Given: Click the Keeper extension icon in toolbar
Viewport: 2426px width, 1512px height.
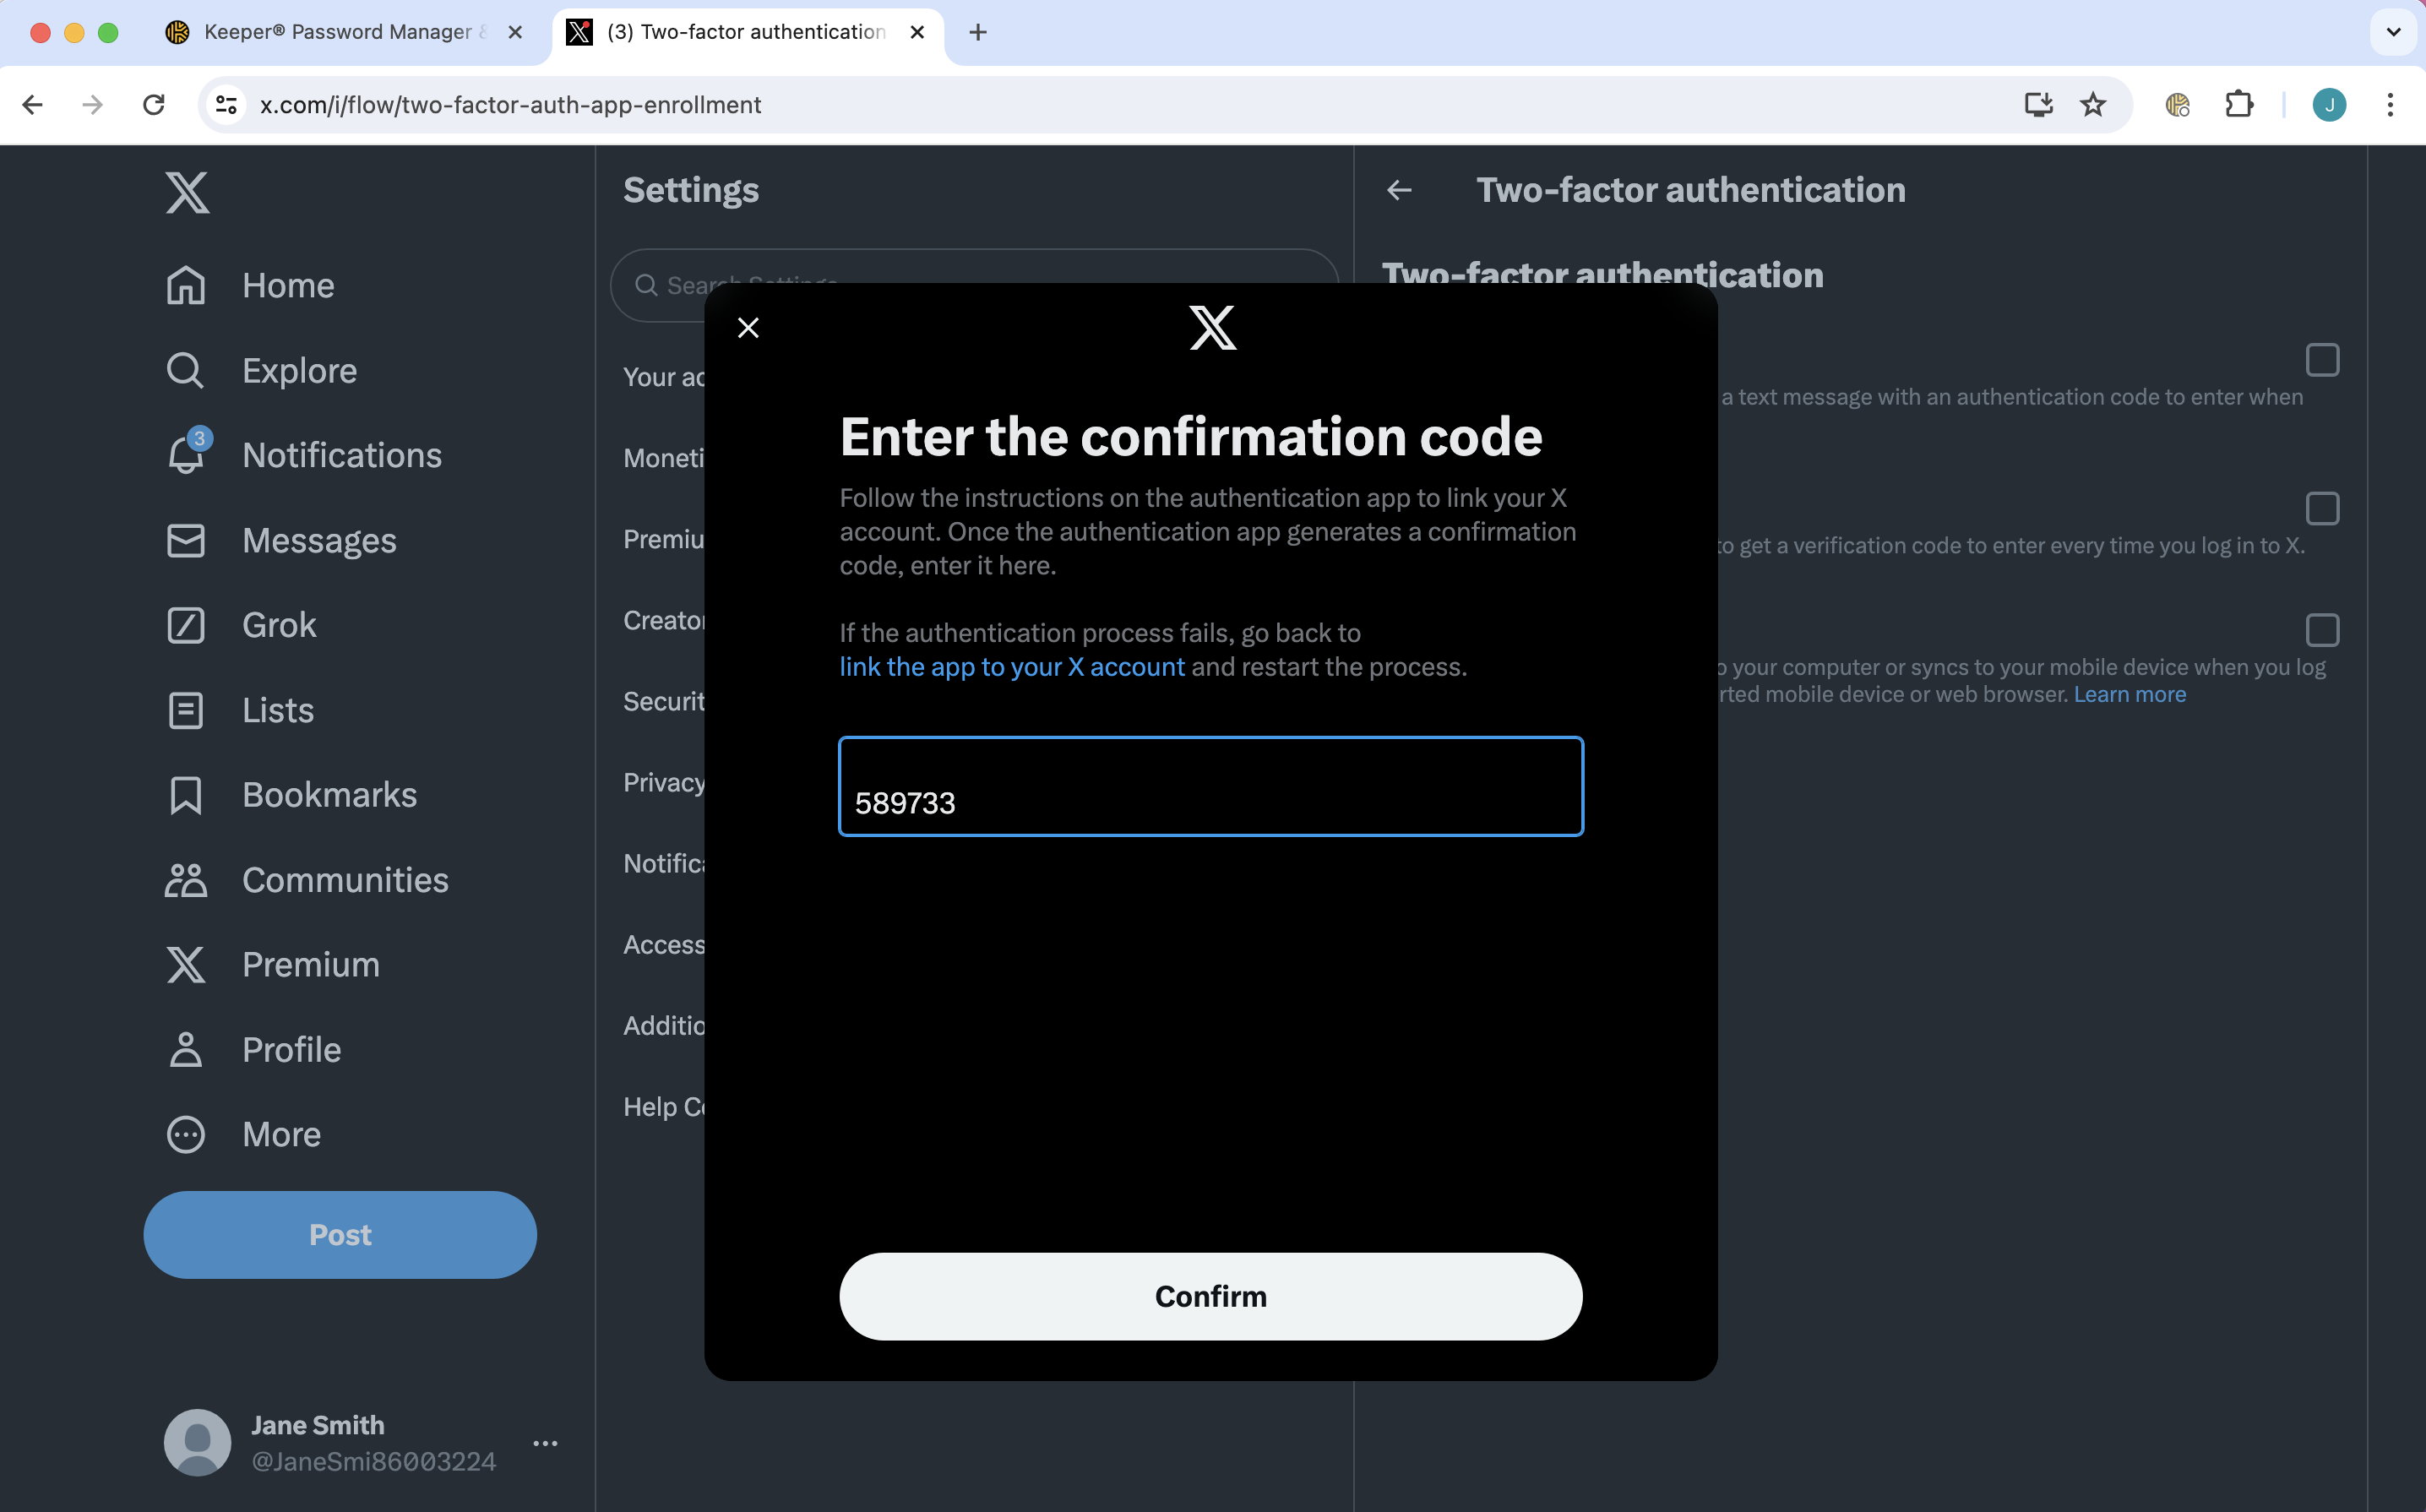Looking at the screenshot, I should (2177, 105).
